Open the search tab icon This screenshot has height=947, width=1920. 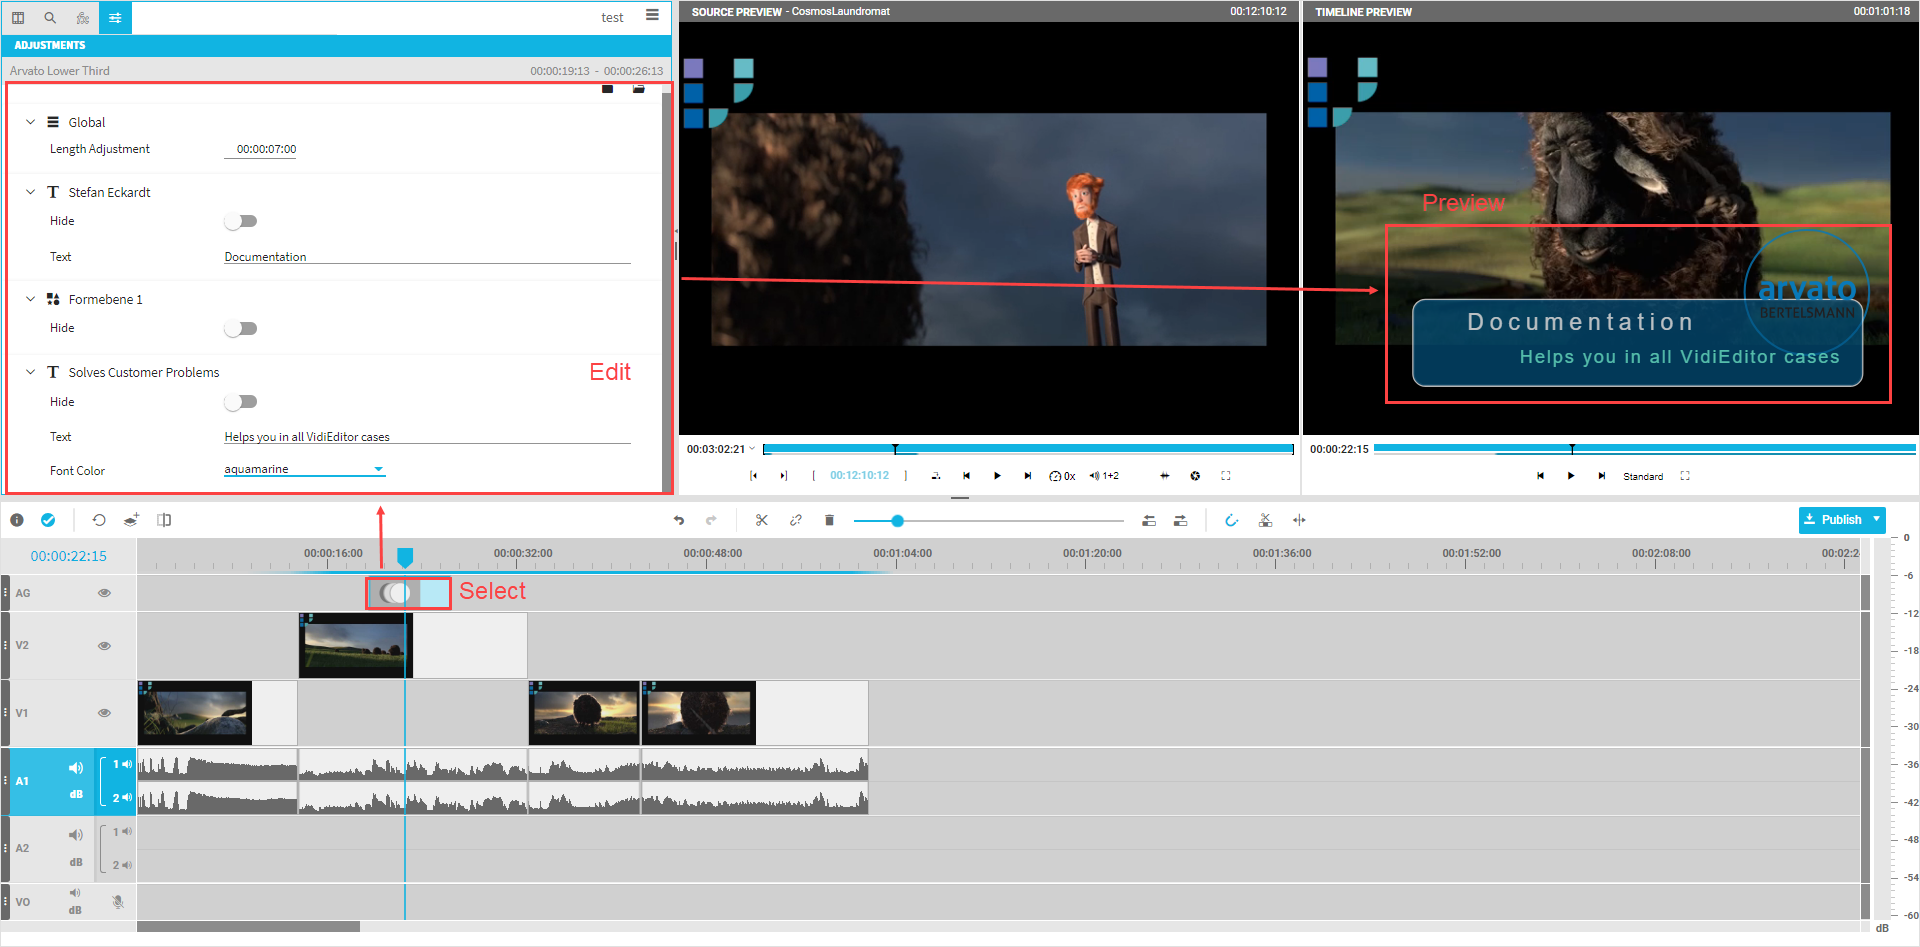[50, 17]
